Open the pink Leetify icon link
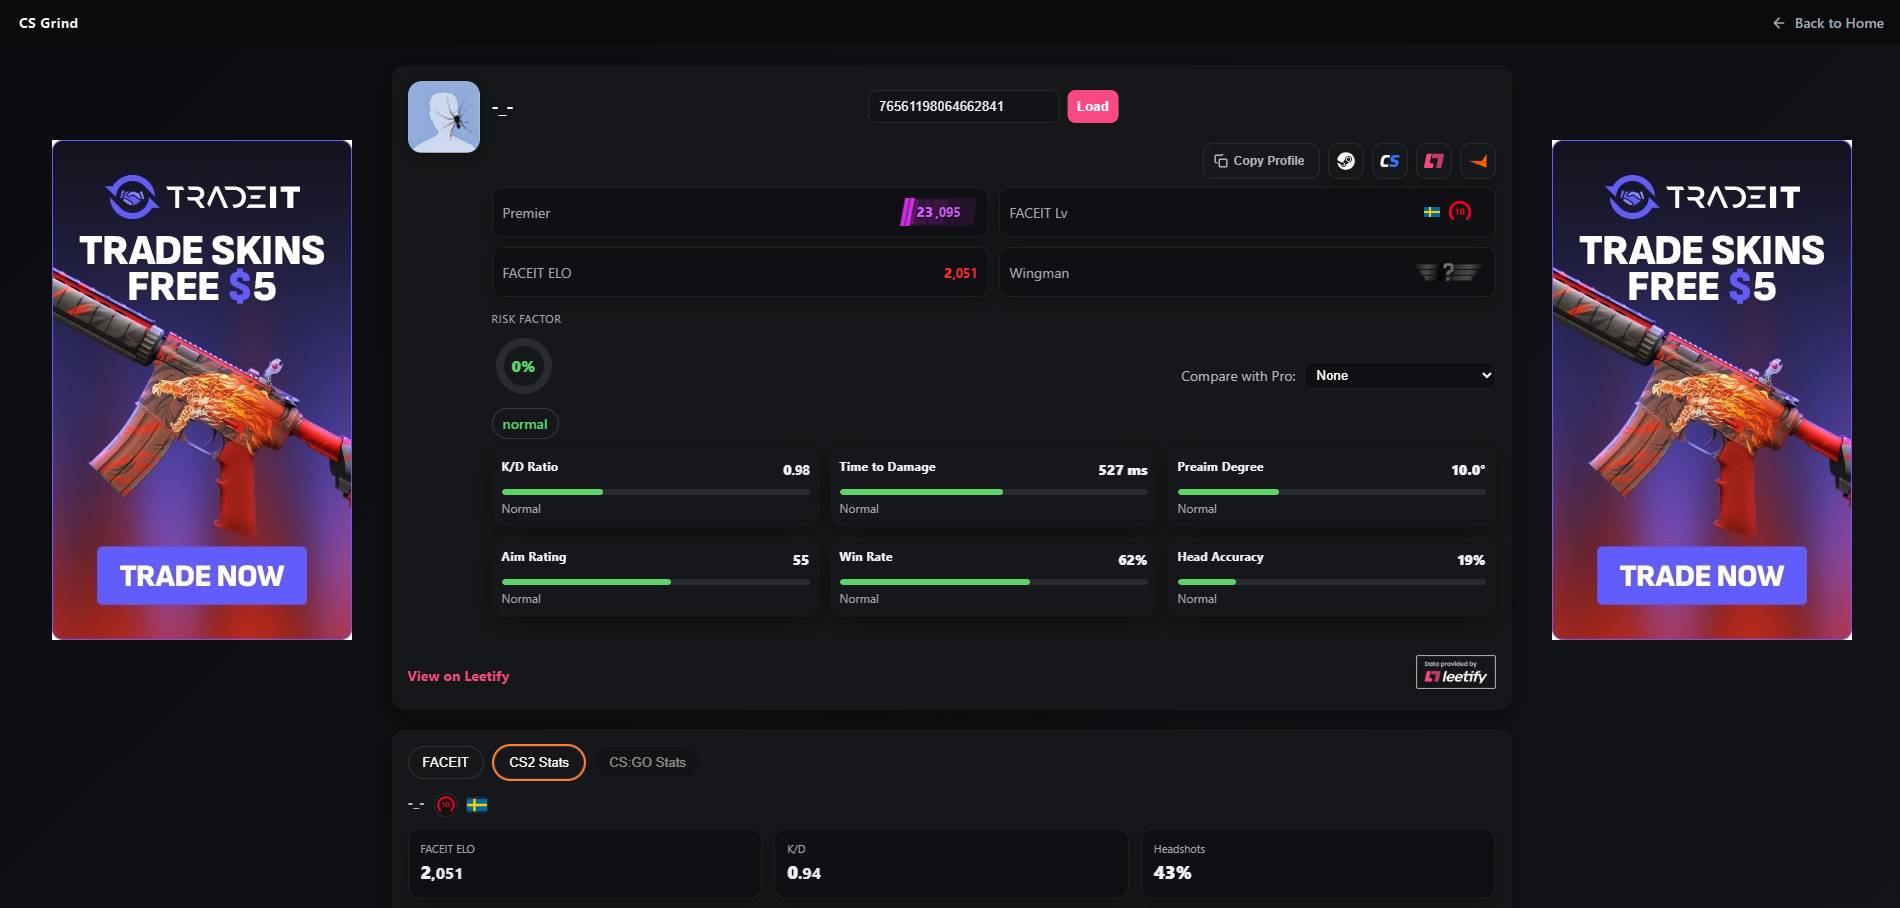This screenshot has width=1900, height=908. click(1434, 161)
